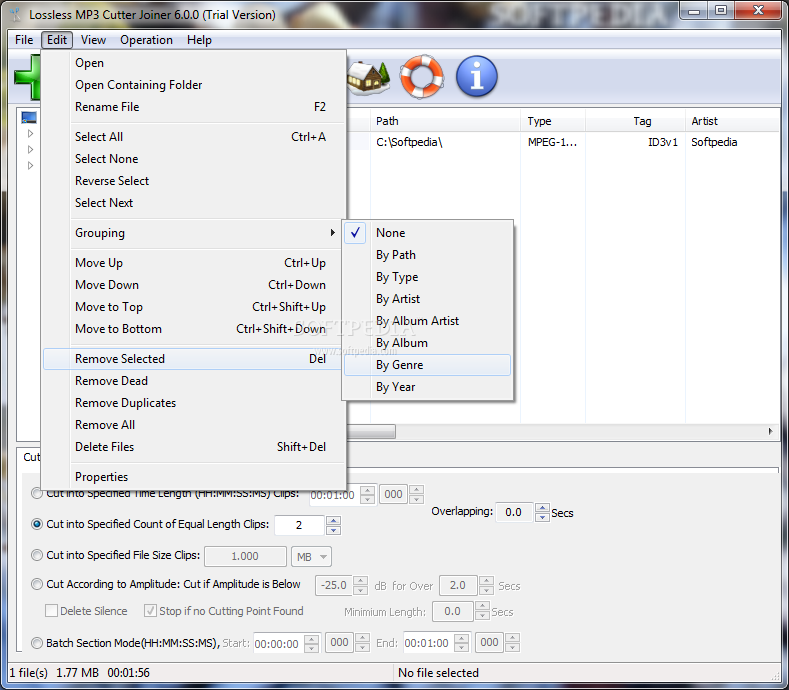Image resolution: width=789 pixels, height=690 pixels.
Task: Increase equal length clips count stepper
Action: tap(333, 520)
